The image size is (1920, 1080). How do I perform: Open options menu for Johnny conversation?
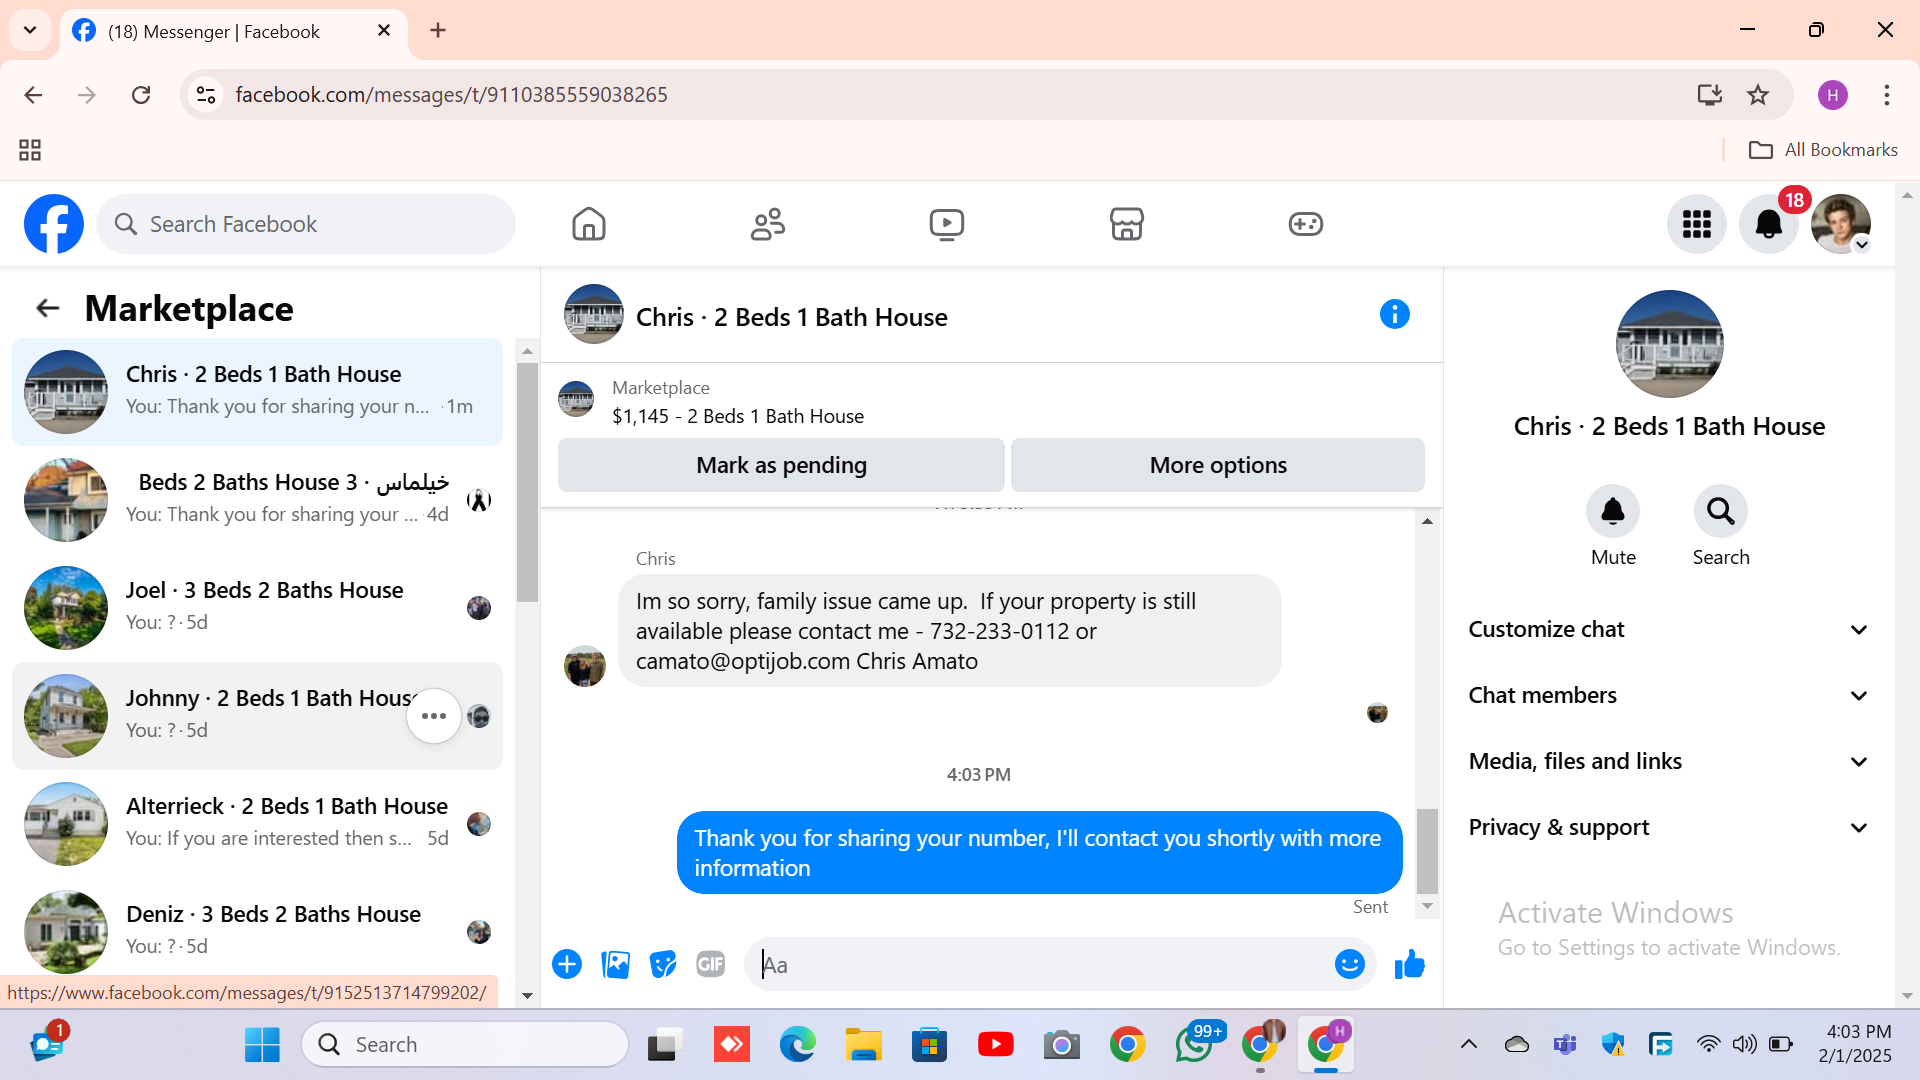click(x=434, y=716)
